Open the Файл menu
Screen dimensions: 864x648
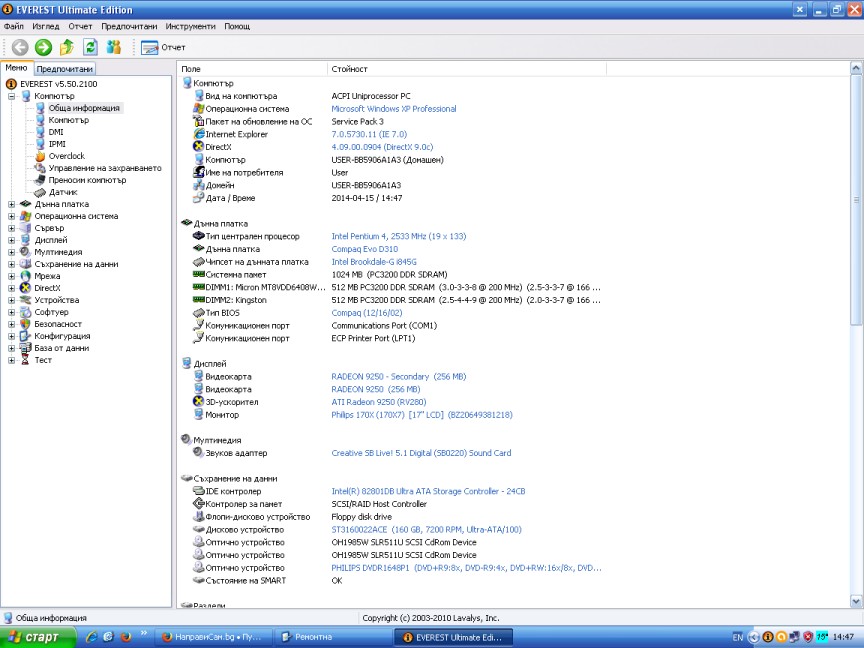tap(14, 26)
